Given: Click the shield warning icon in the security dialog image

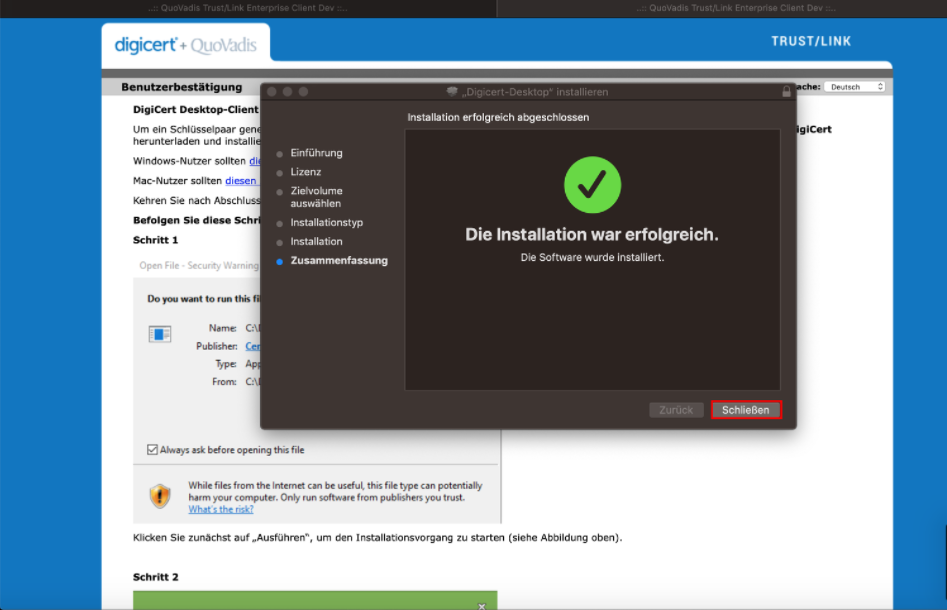Looking at the screenshot, I should [160, 496].
